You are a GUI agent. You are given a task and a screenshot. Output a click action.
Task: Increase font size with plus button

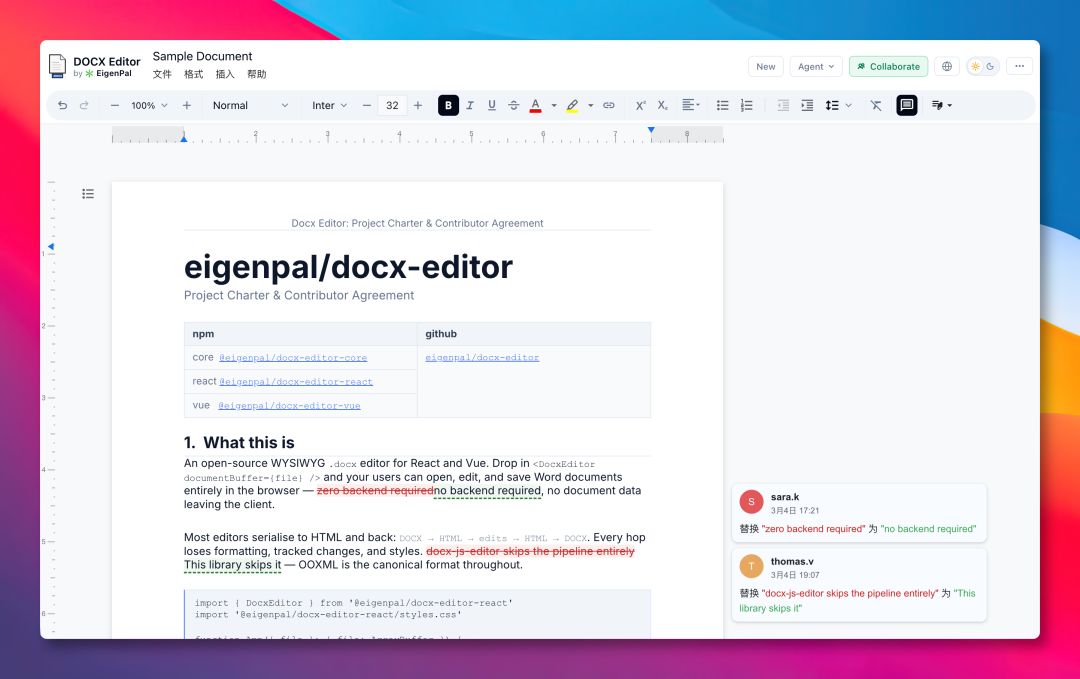tap(418, 105)
